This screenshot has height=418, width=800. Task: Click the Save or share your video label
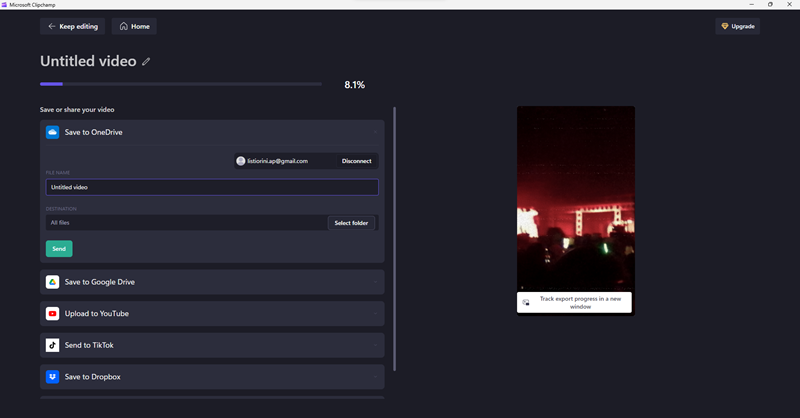pos(77,109)
